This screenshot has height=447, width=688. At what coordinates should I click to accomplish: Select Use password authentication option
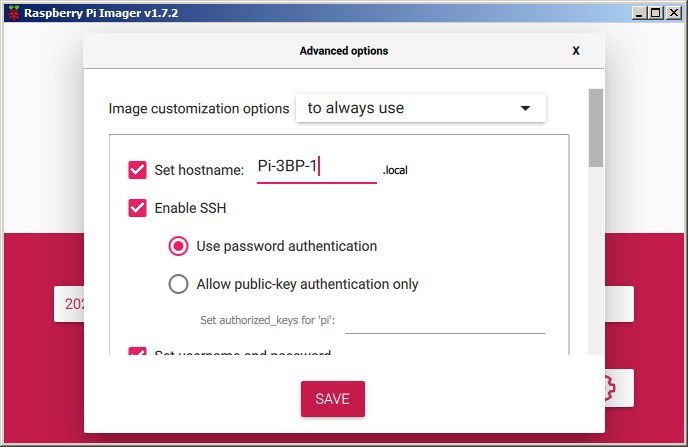(179, 246)
